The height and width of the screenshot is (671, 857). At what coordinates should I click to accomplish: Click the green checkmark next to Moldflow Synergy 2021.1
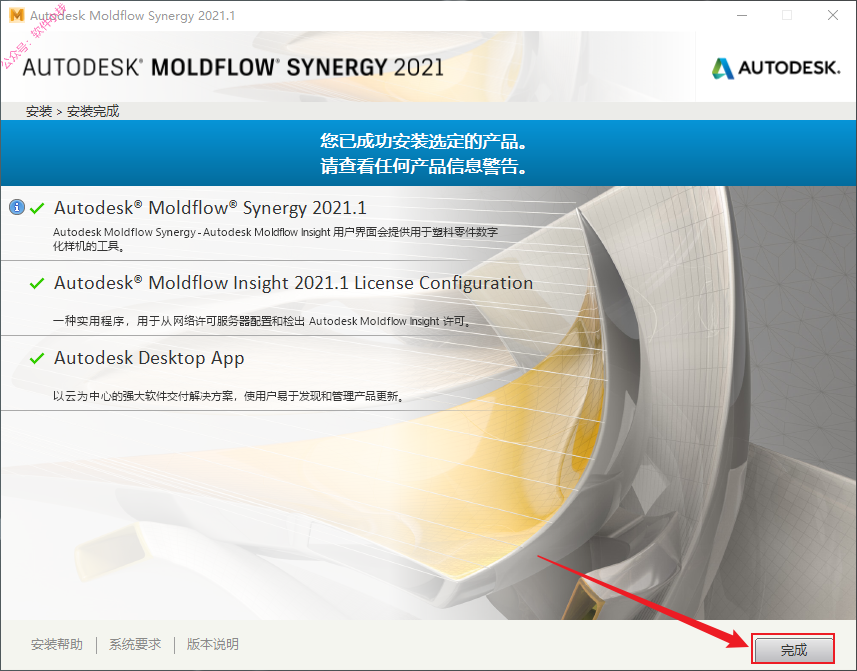tap(37, 208)
